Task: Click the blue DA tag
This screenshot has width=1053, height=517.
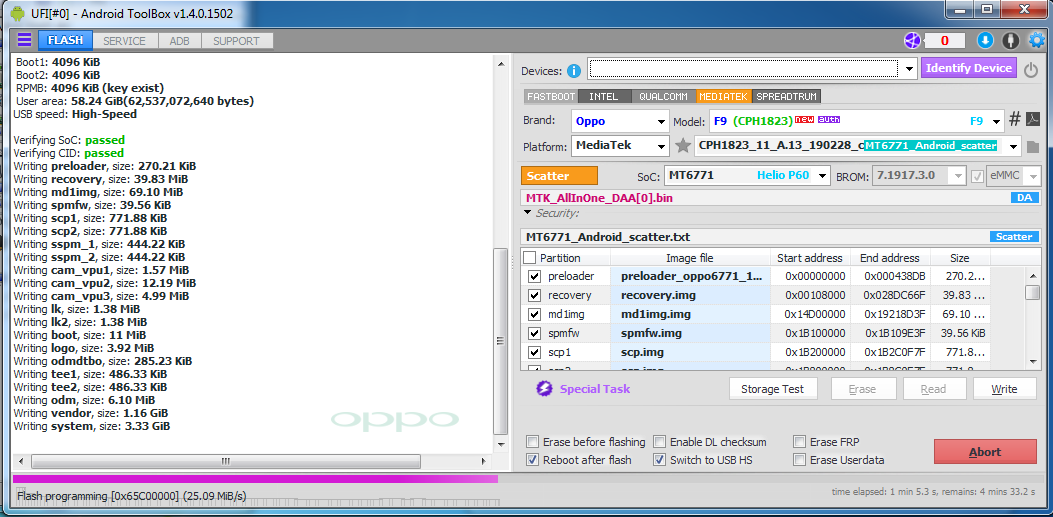Action: [x=1025, y=198]
